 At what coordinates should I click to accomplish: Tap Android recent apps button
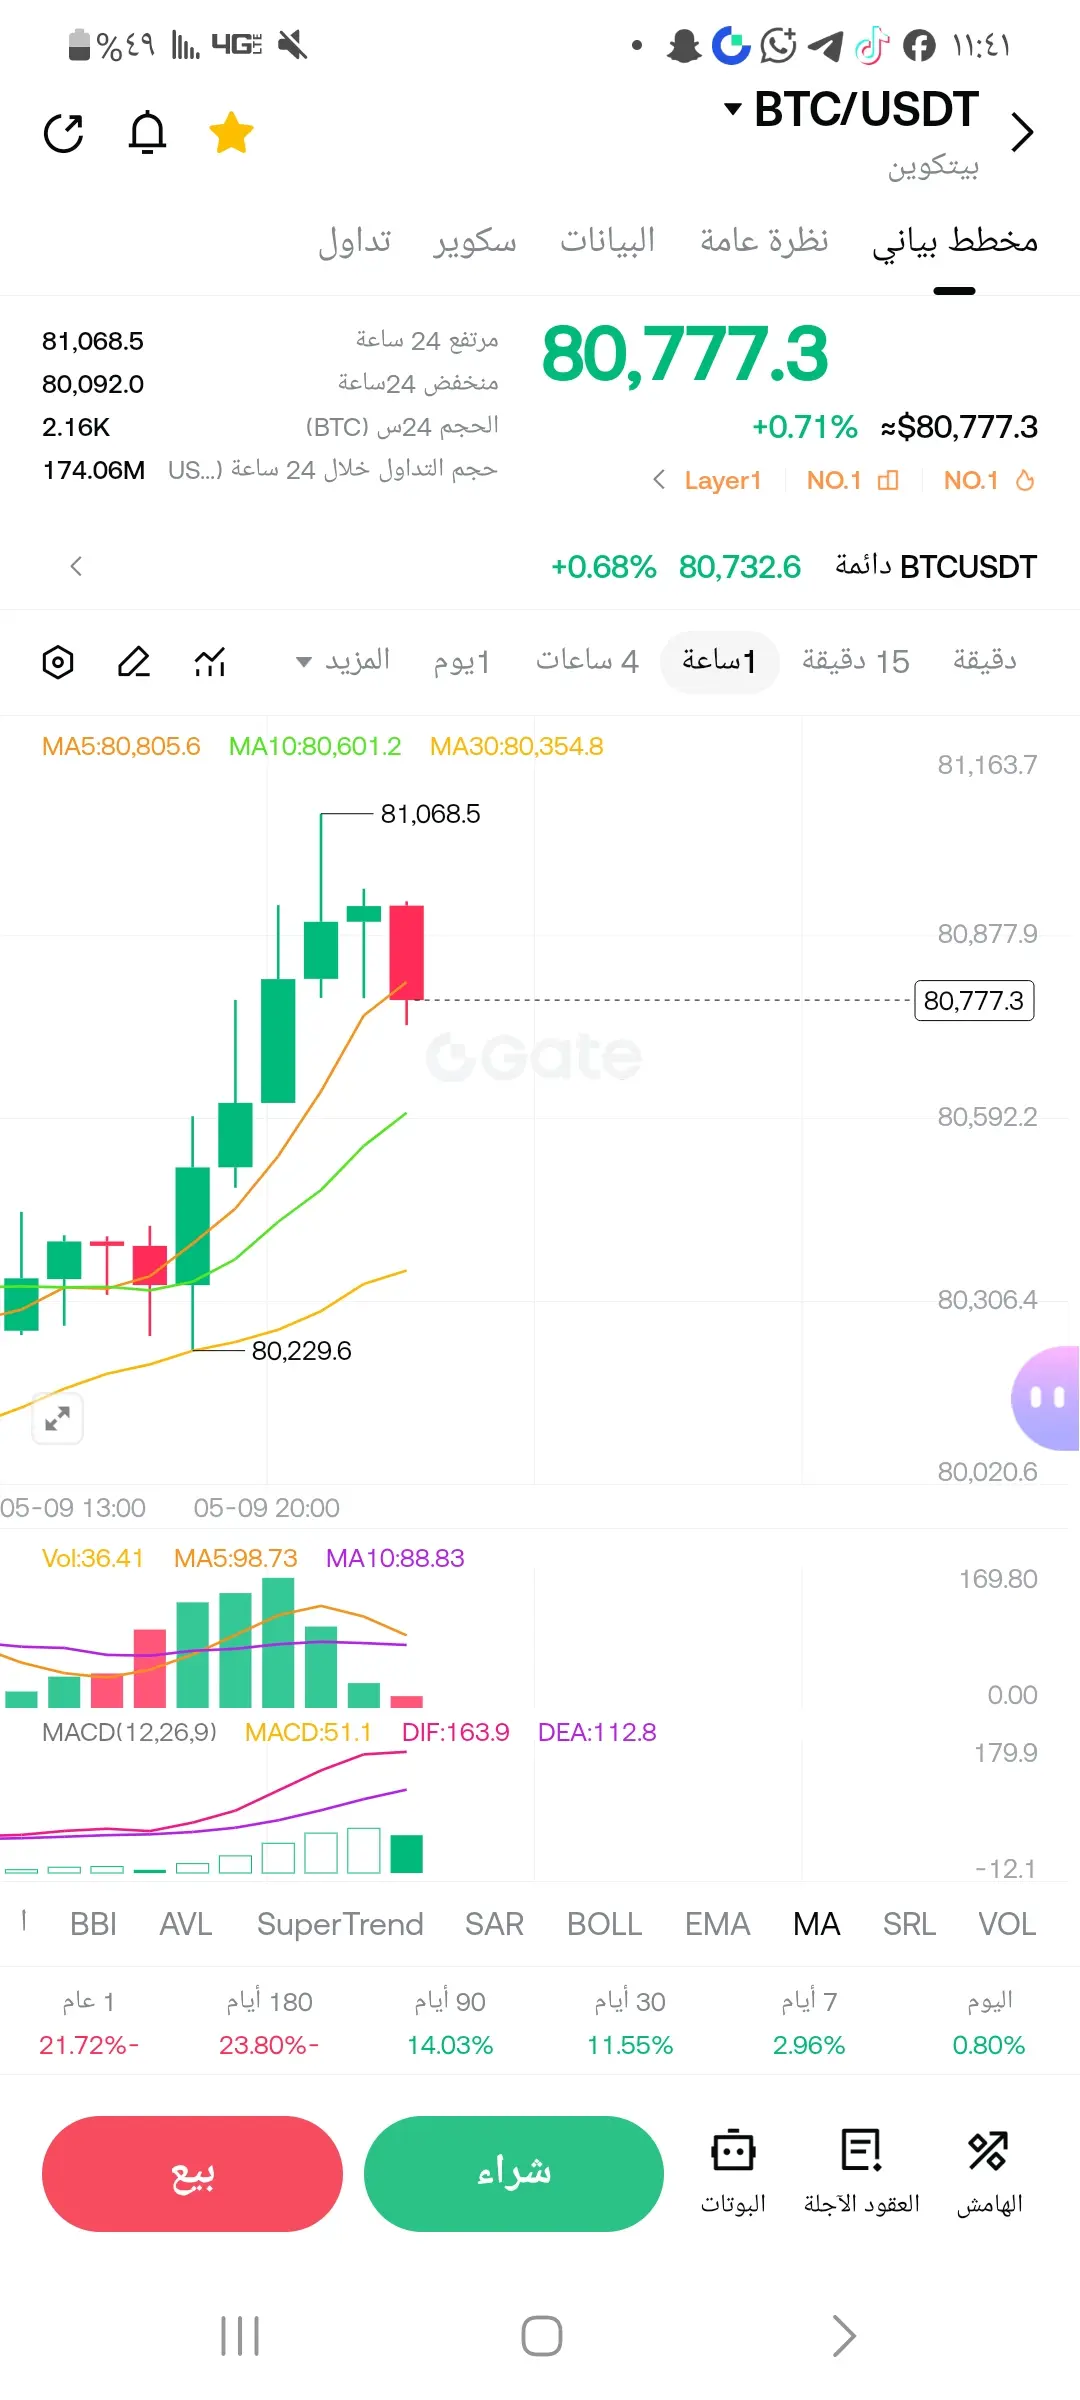pyautogui.click(x=240, y=2336)
